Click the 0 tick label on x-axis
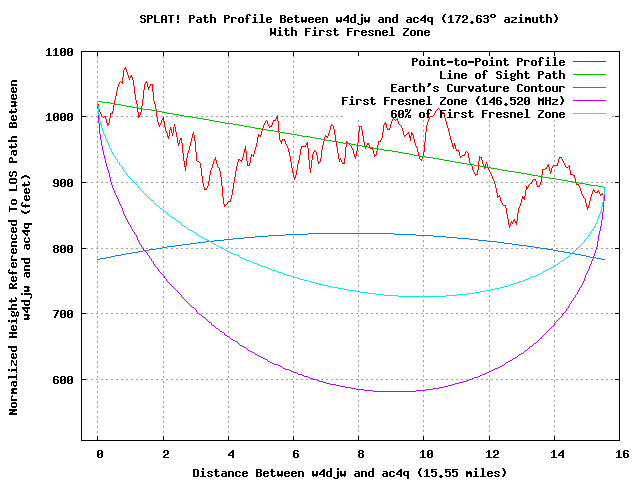Image resolution: width=640 pixels, height=480 pixels. [x=98, y=453]
